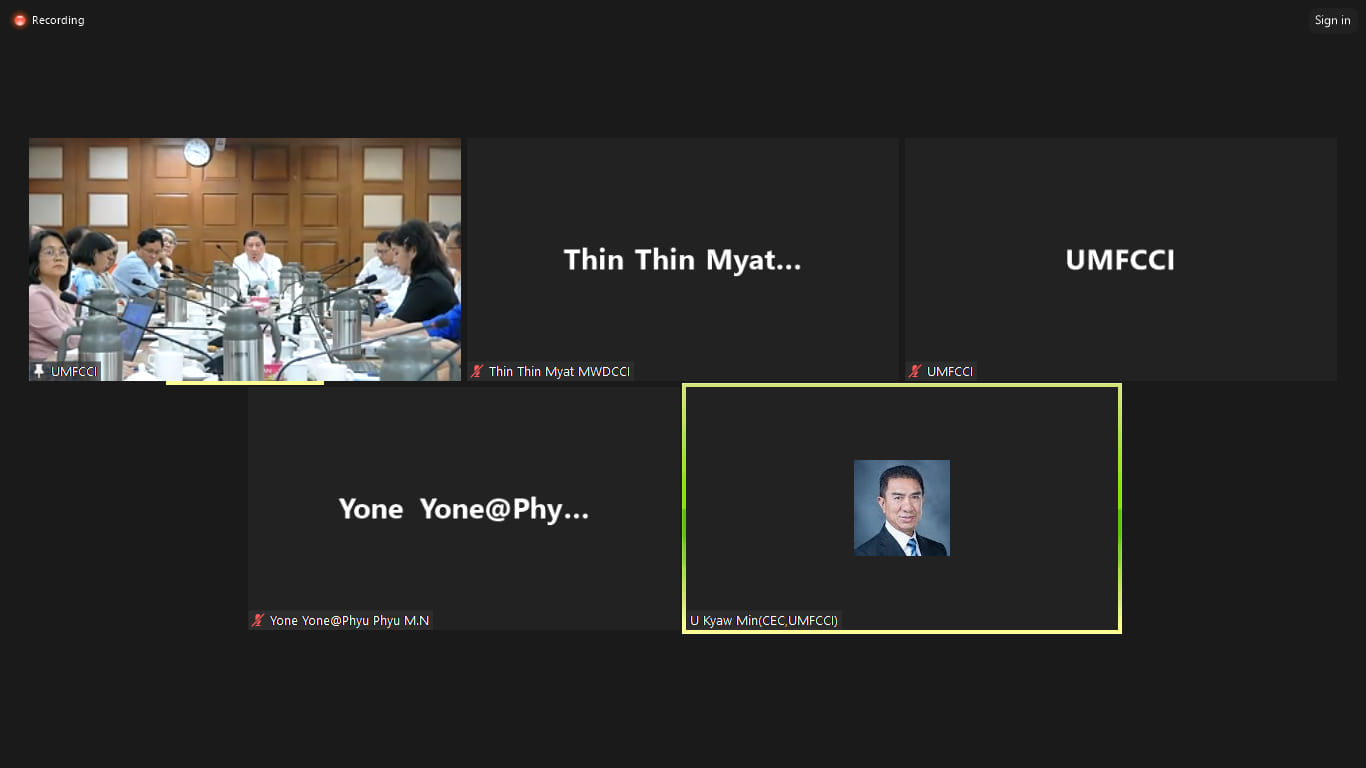Click the Yone Yone@Phyu Phyu M.N label
Image resolution: width=1366 pixels, height=768 pixels.
[349, 621]
